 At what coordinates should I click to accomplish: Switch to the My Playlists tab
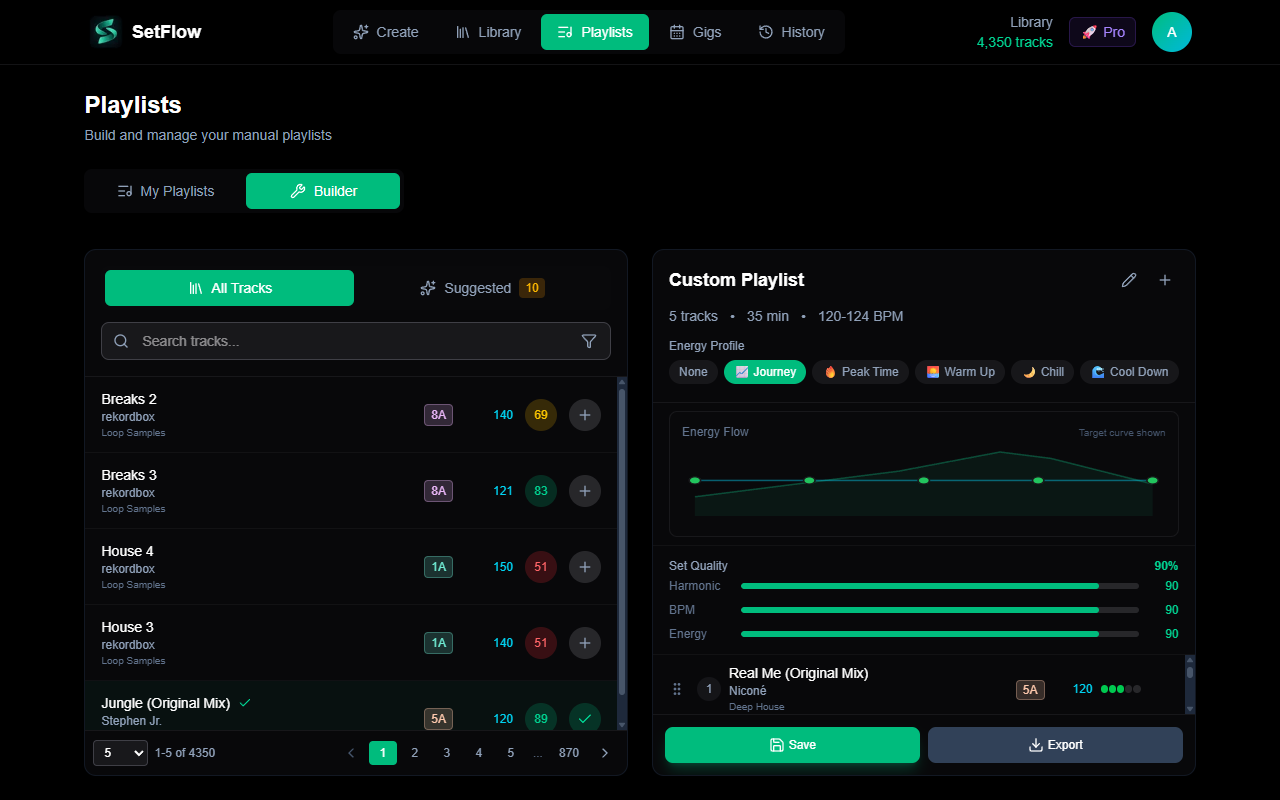click(x=164, y=190)
